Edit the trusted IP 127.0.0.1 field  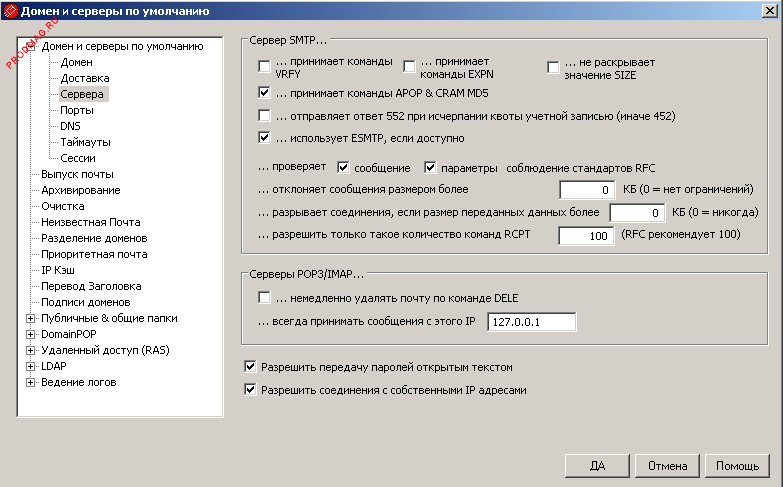click(531, 322)
